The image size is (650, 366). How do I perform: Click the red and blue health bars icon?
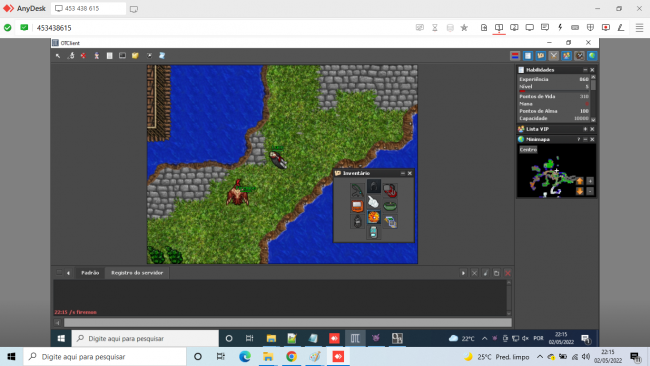pos(515,56)
